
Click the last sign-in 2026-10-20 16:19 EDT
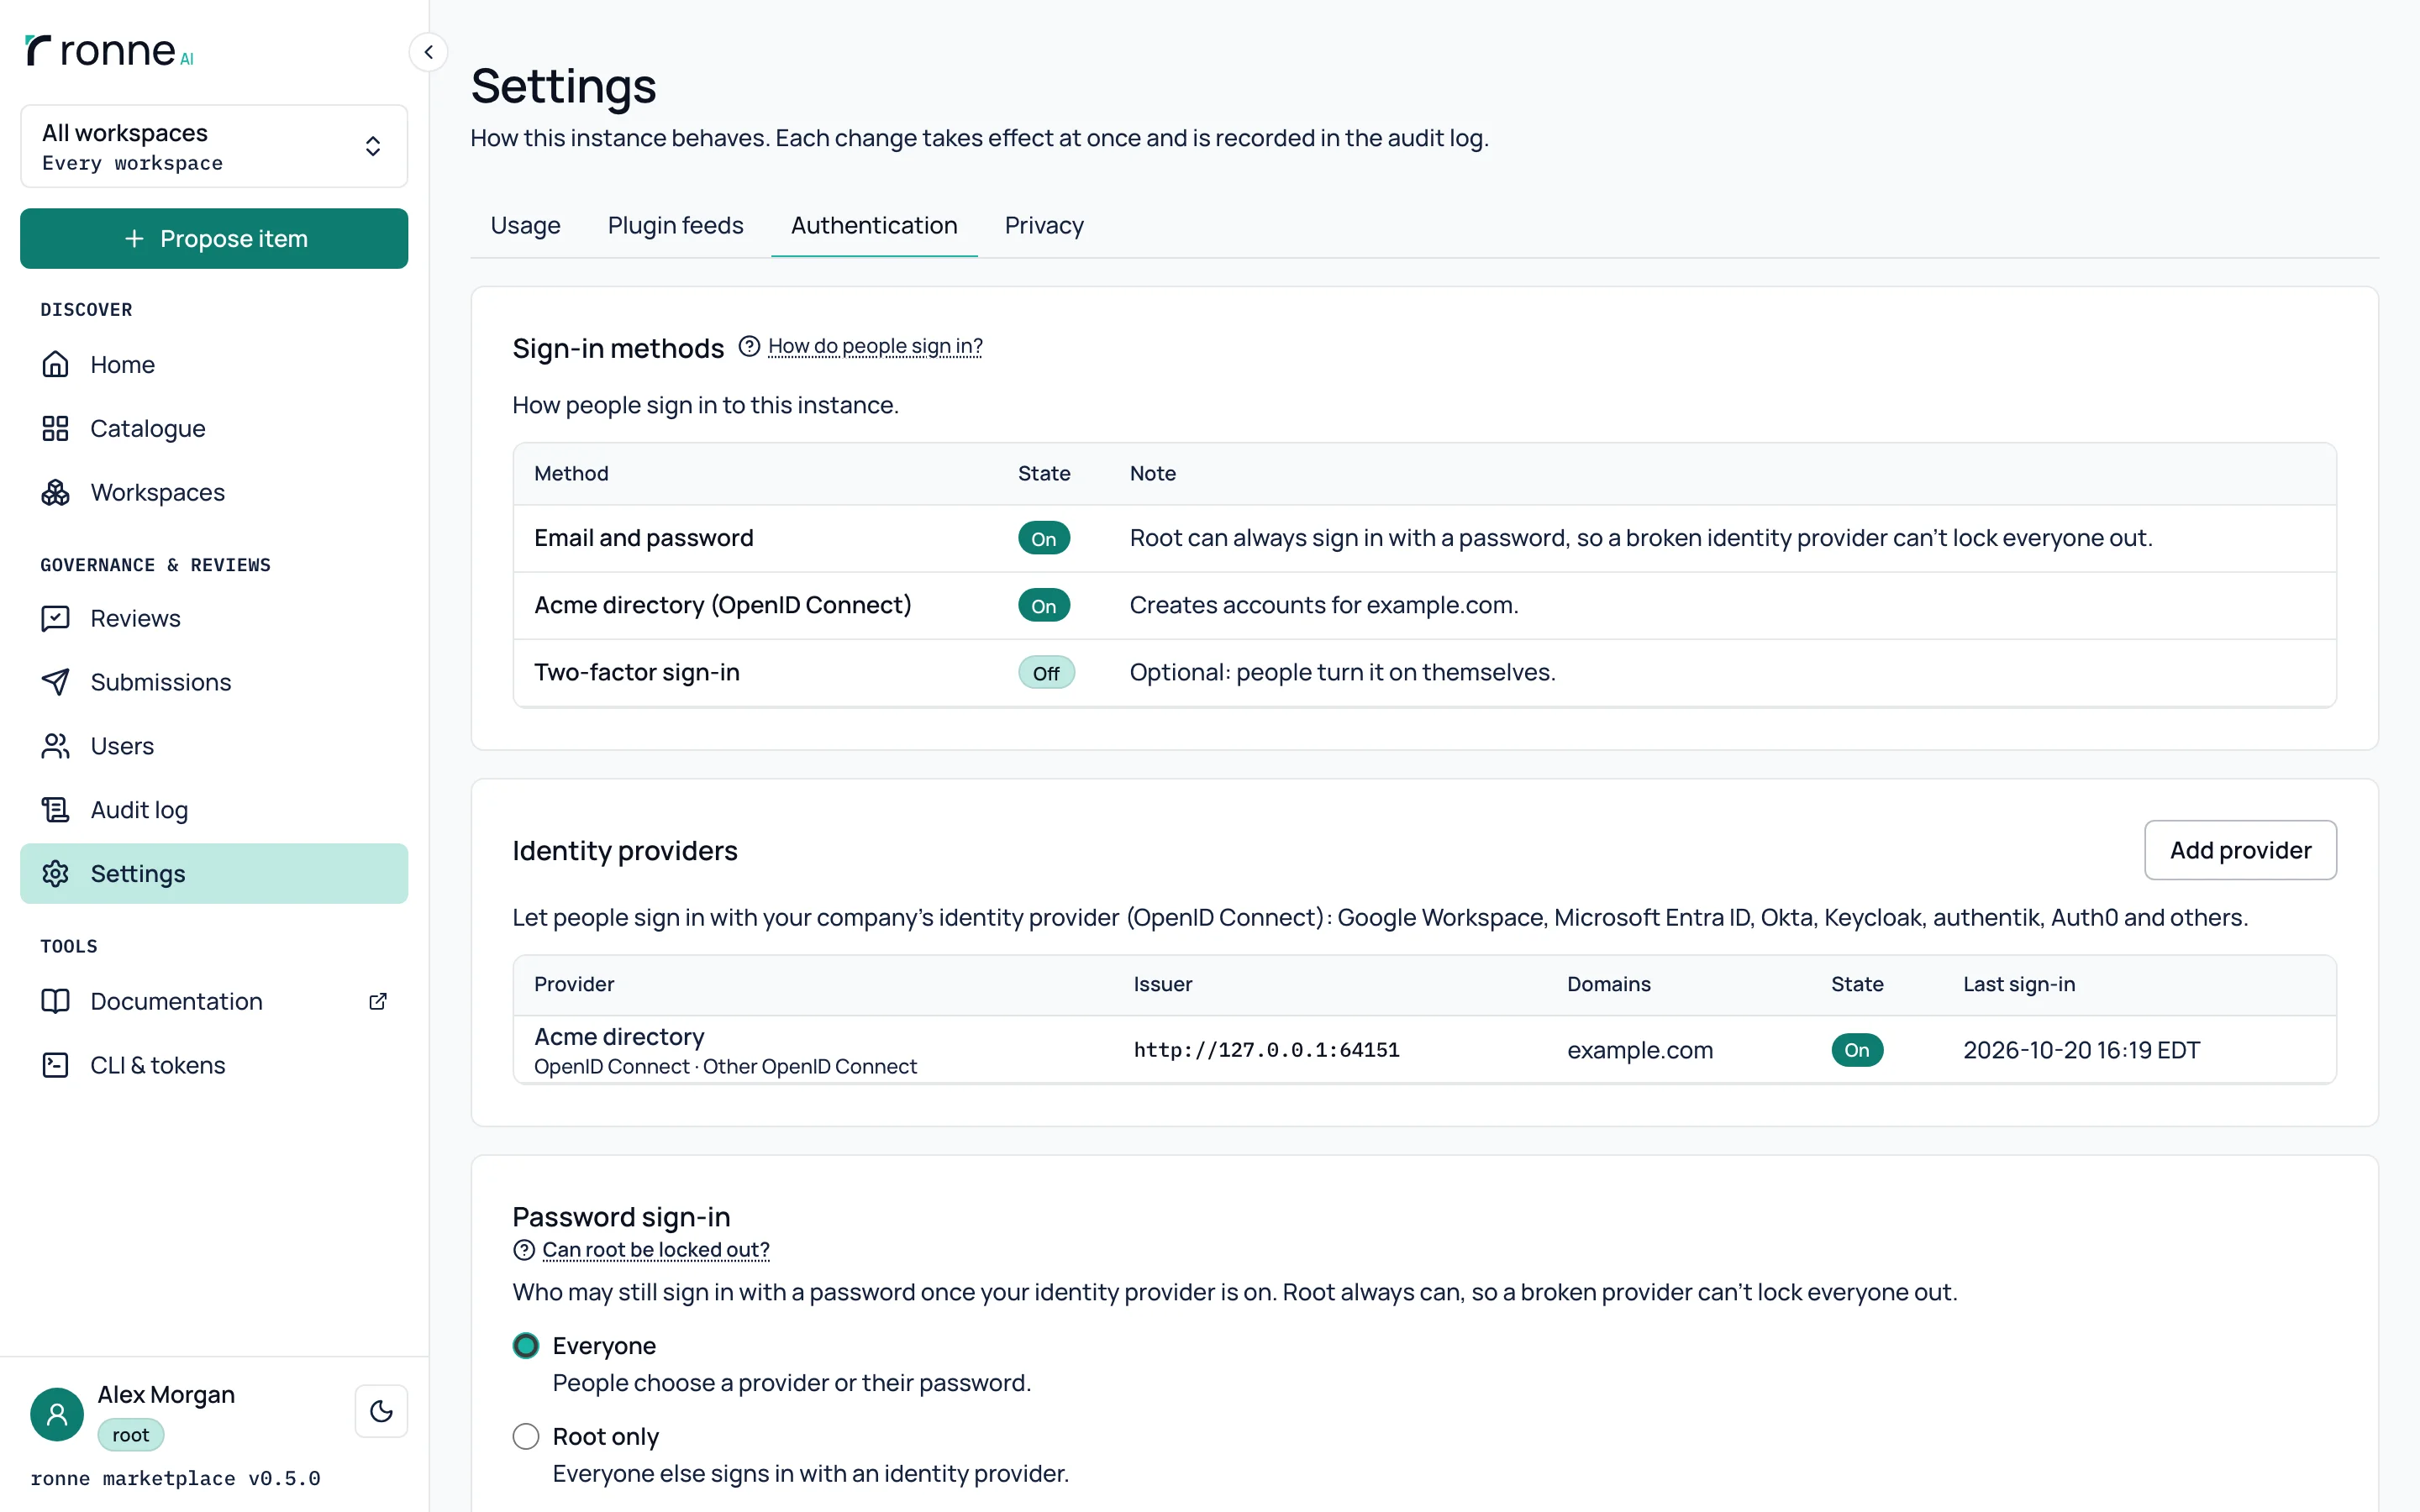pos(2081,1050)
